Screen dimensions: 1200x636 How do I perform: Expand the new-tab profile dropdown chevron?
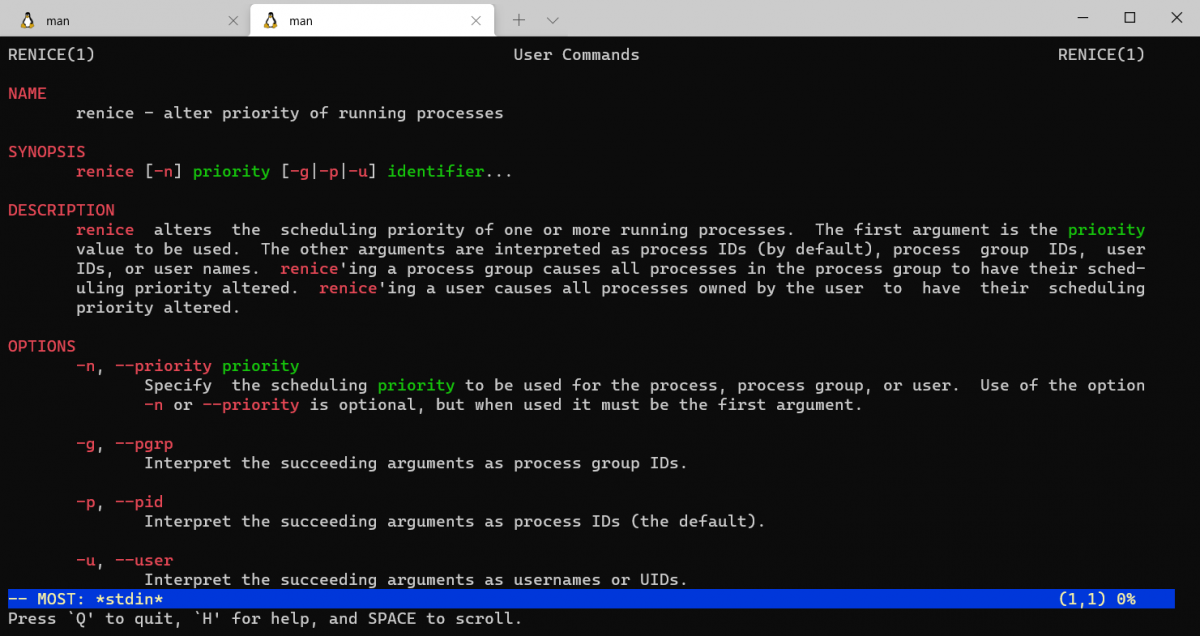click(553, 20)
